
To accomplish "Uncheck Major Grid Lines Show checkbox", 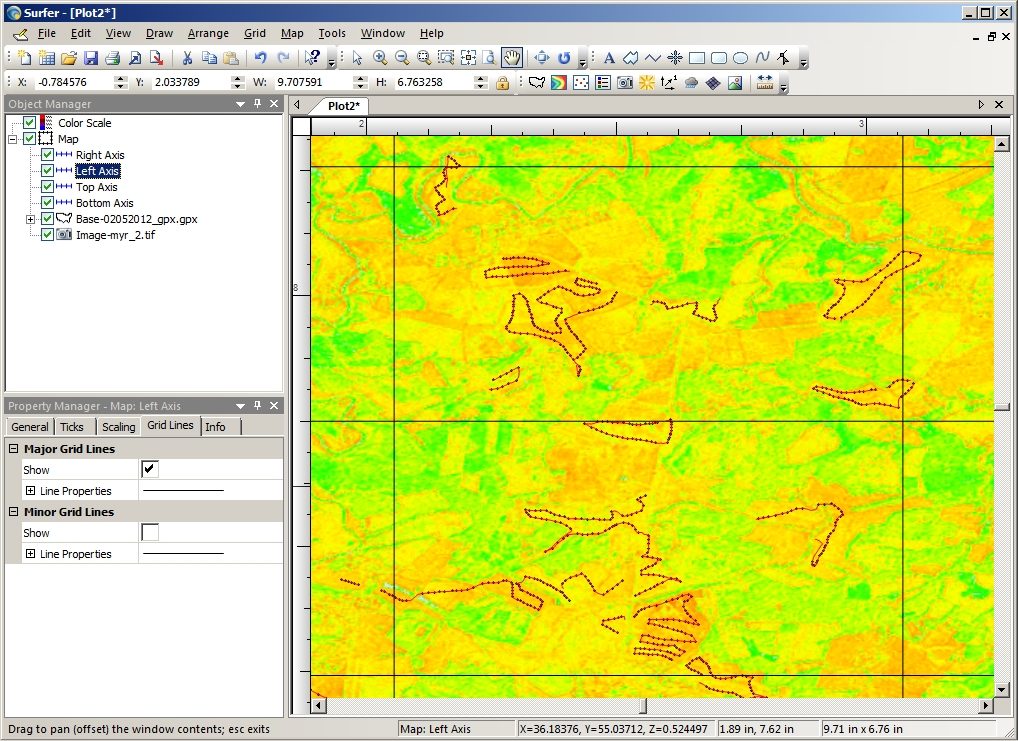I will coord(150,469).
